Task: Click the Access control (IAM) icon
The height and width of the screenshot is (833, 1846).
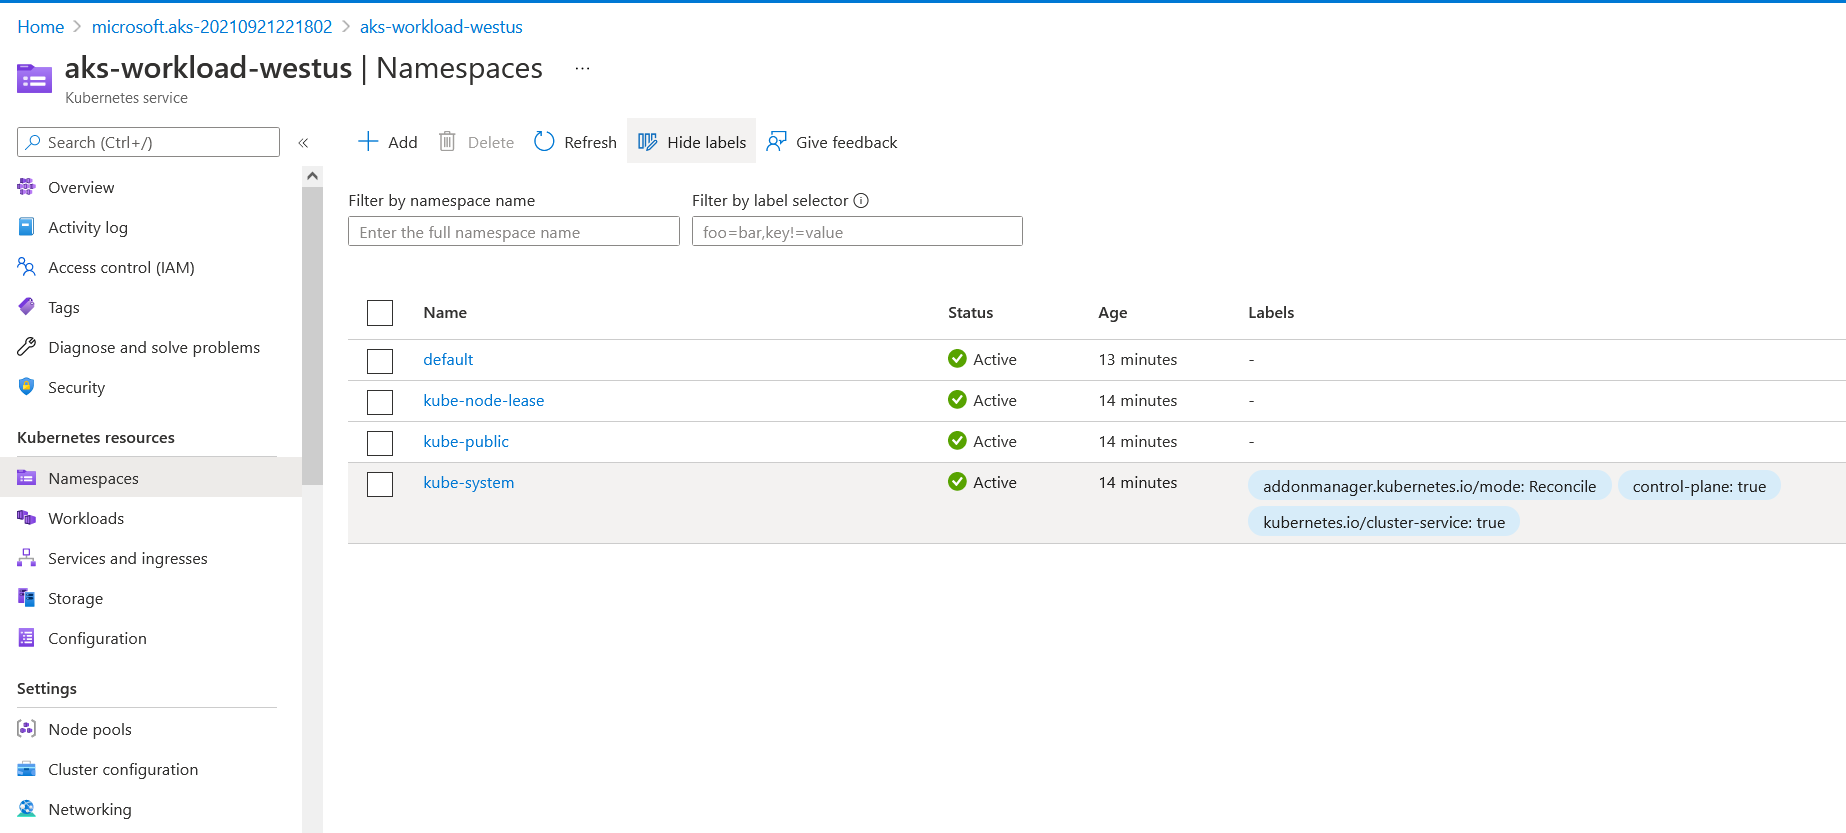Action: coord(27,267)
